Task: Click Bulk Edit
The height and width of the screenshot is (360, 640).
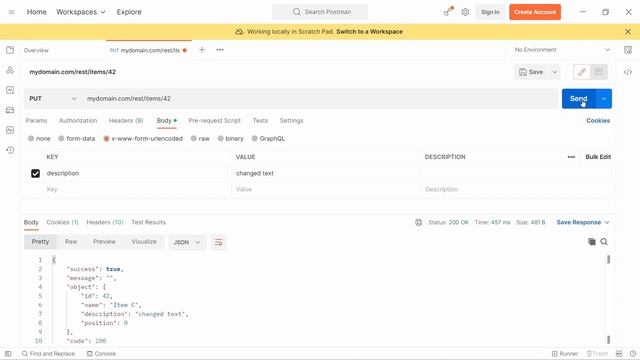Action: point(598,157)
